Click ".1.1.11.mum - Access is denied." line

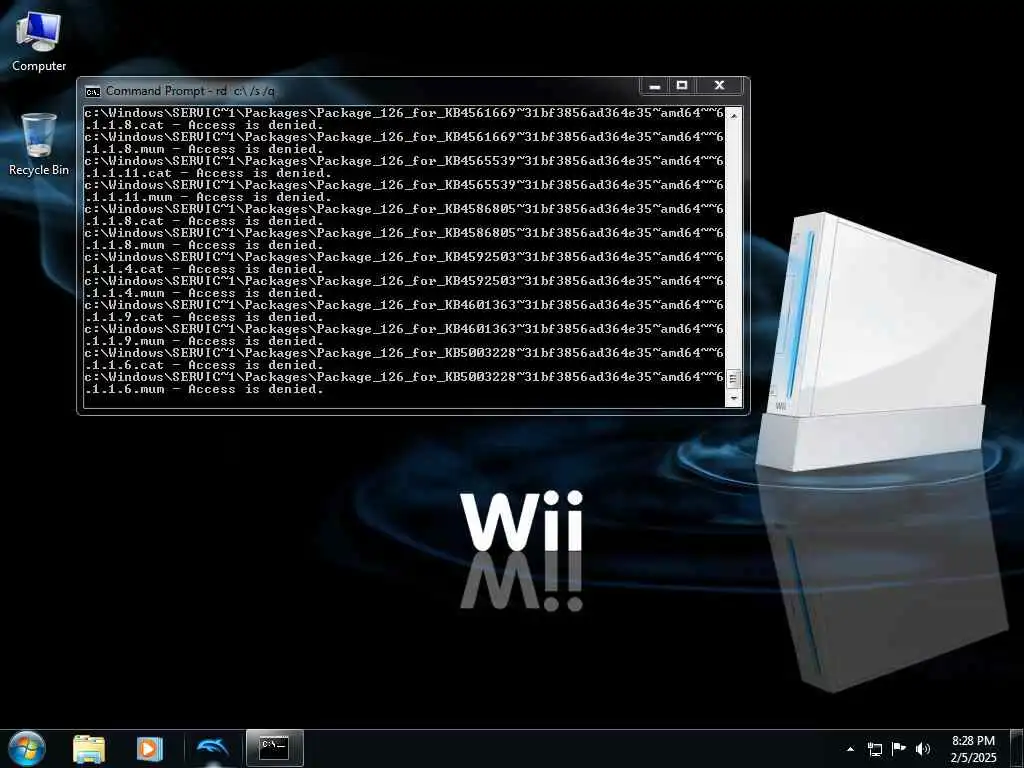(208, 197)
